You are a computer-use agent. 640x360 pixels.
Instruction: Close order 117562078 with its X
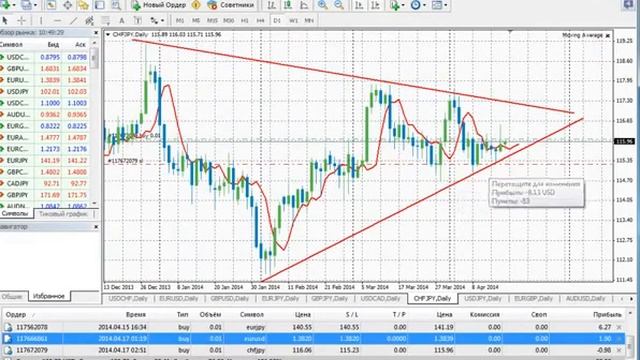pyautogui.click(x=619, y=327)
